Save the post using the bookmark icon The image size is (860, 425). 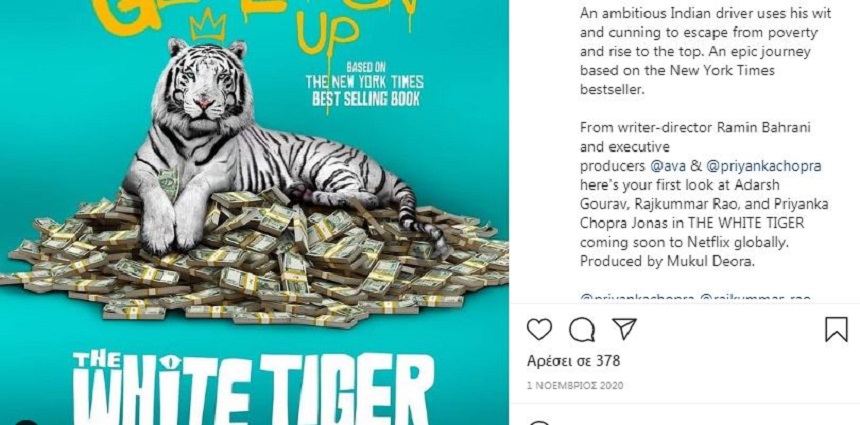(836, 330)
